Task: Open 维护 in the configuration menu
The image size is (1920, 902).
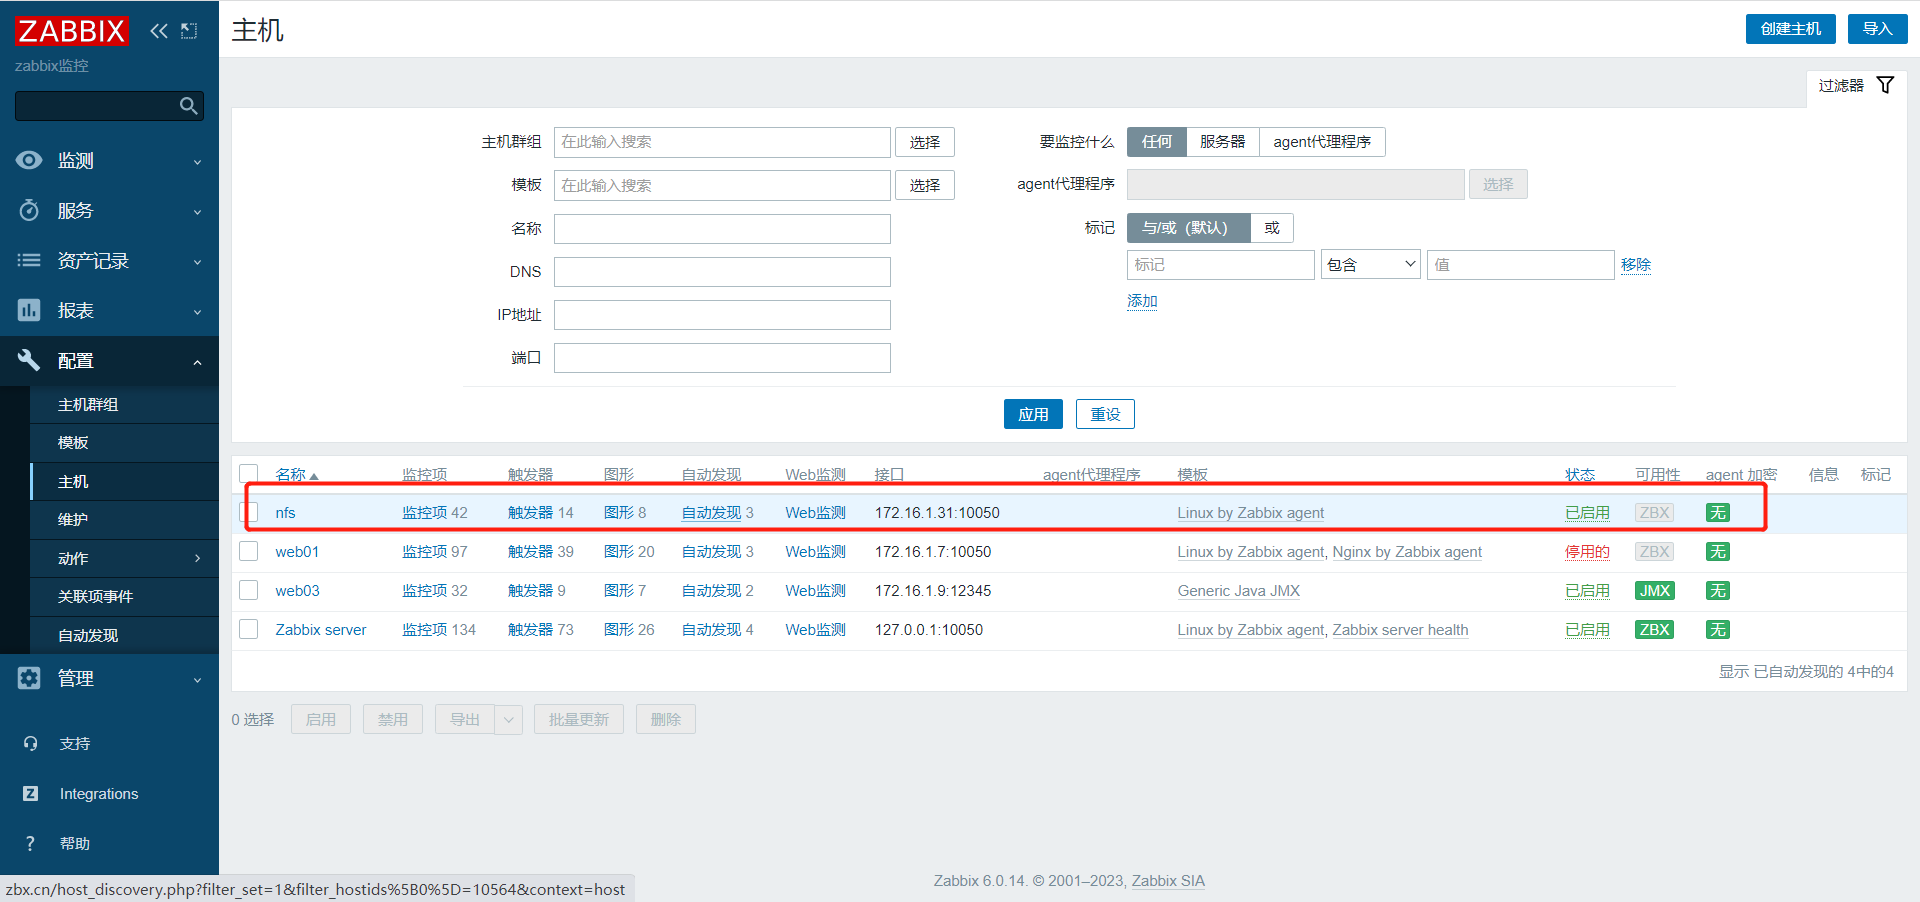Action: pyautogui.click(x=124, y=520)
